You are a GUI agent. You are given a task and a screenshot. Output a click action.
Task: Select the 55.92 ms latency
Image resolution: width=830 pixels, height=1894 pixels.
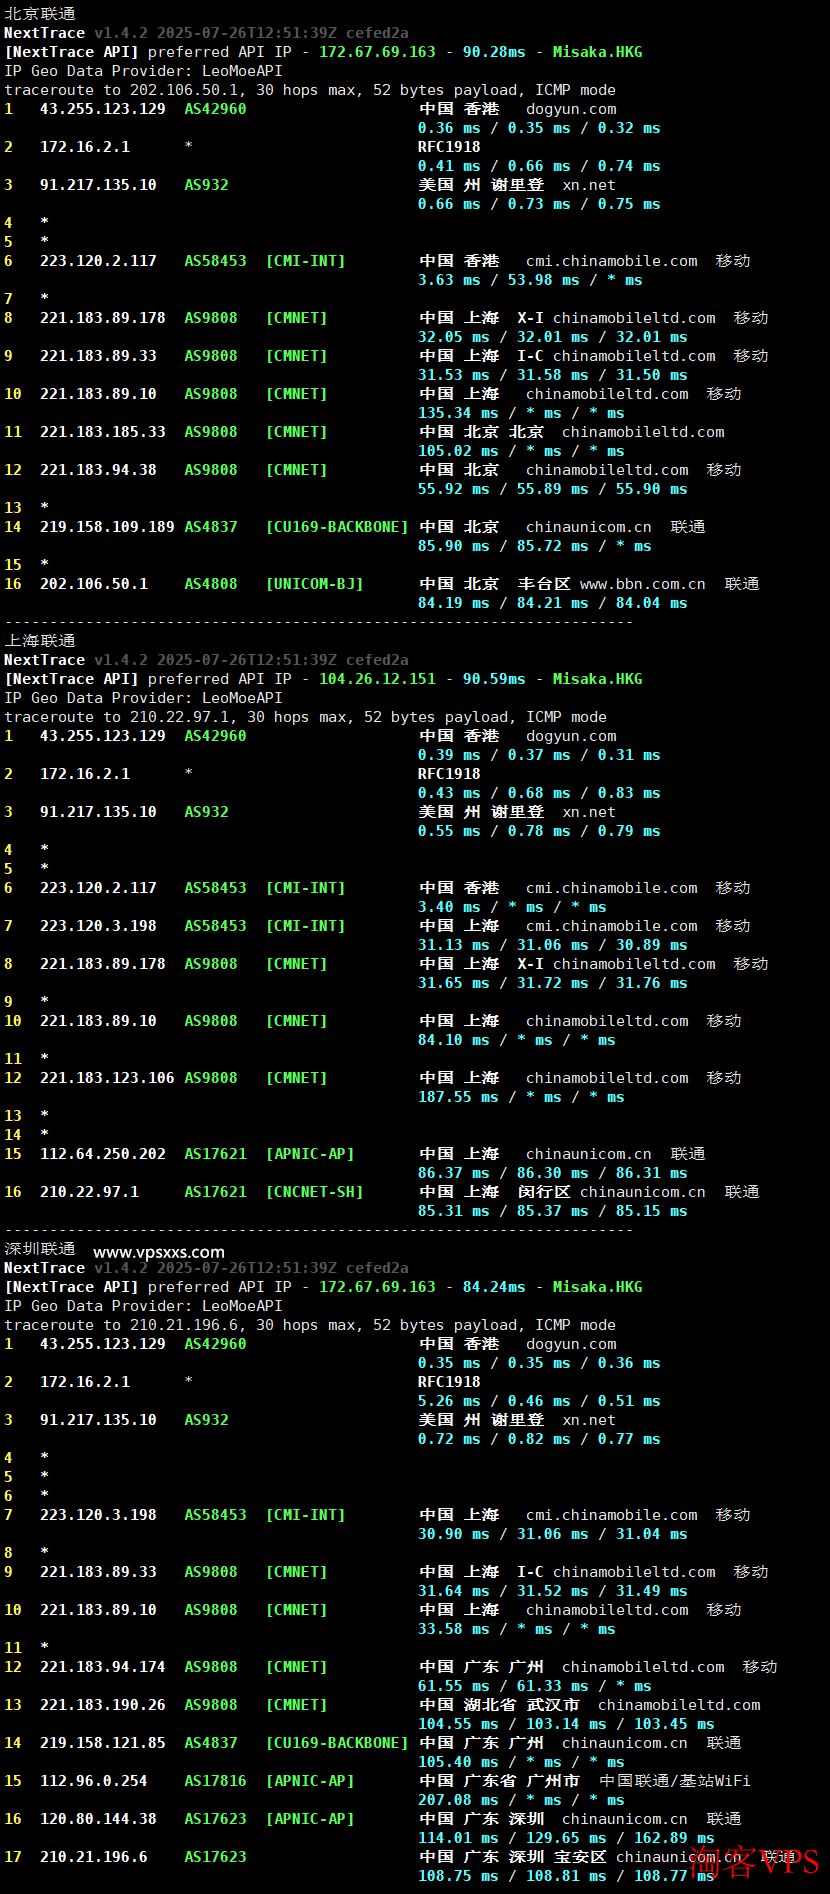point(454,489)
